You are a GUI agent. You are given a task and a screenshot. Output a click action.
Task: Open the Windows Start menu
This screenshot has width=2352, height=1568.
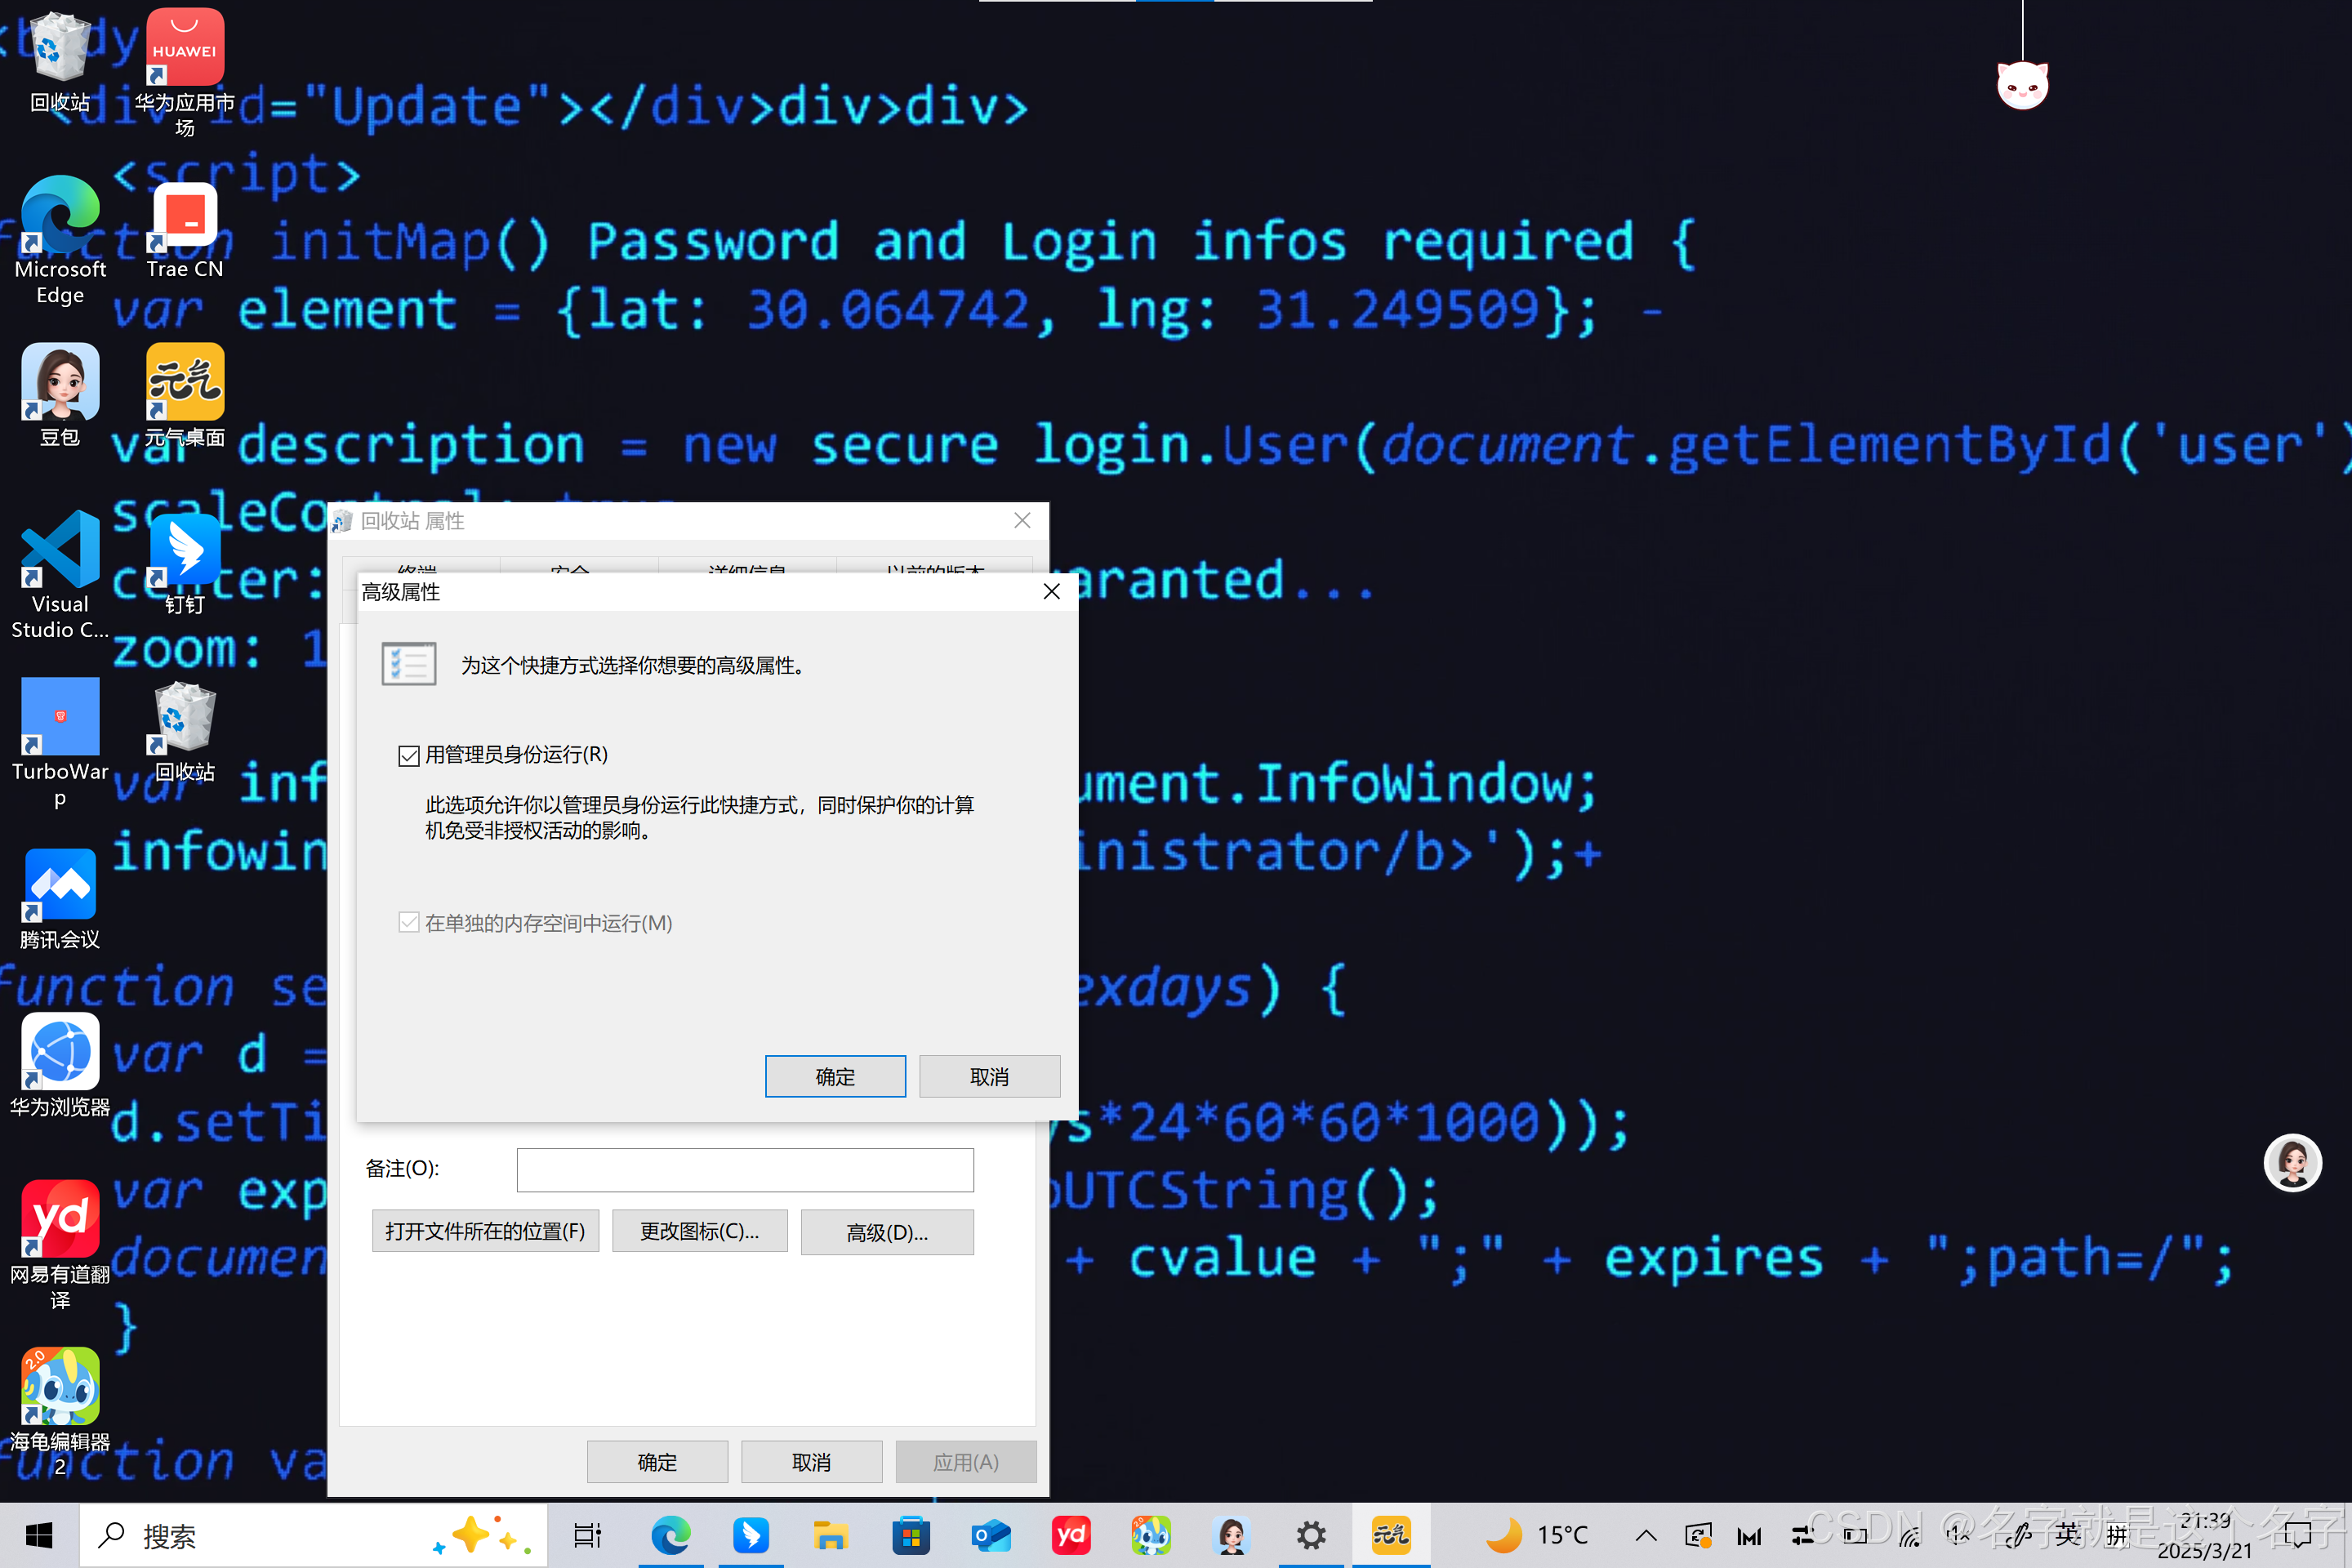coord(38,1535)
